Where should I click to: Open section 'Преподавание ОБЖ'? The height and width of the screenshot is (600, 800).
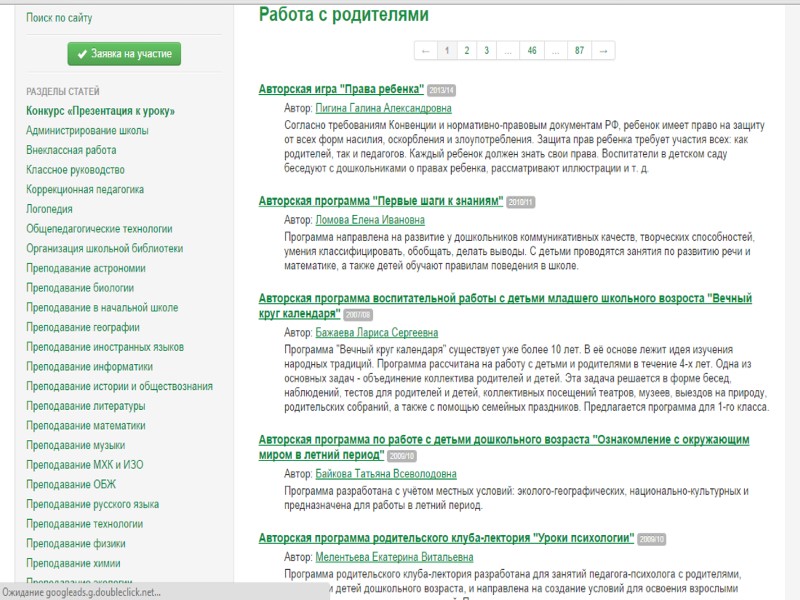(x=71, y=485)
